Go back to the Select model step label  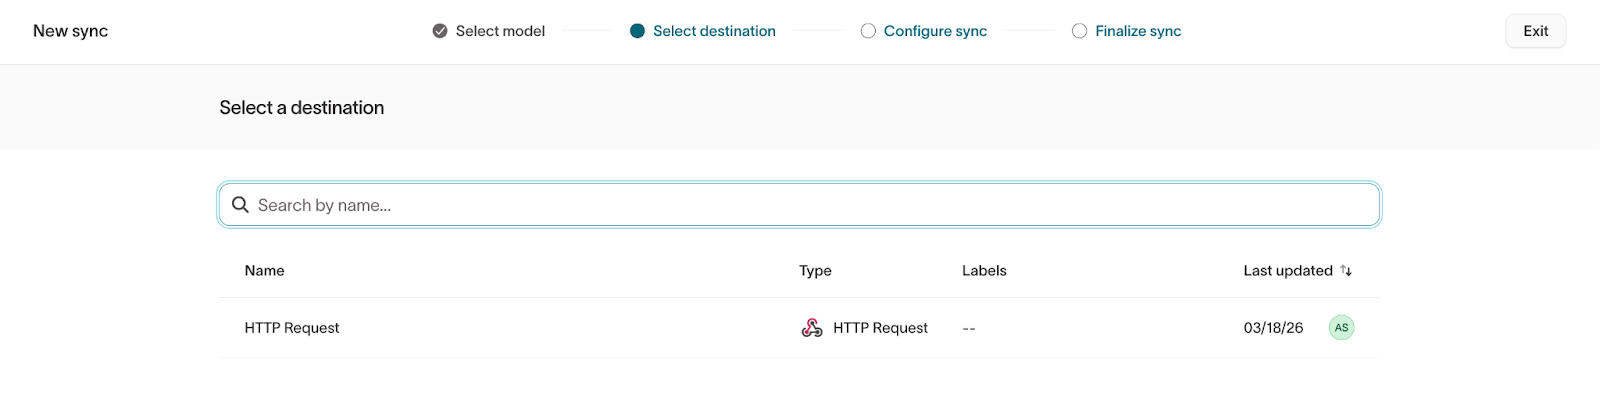[500, 31]
